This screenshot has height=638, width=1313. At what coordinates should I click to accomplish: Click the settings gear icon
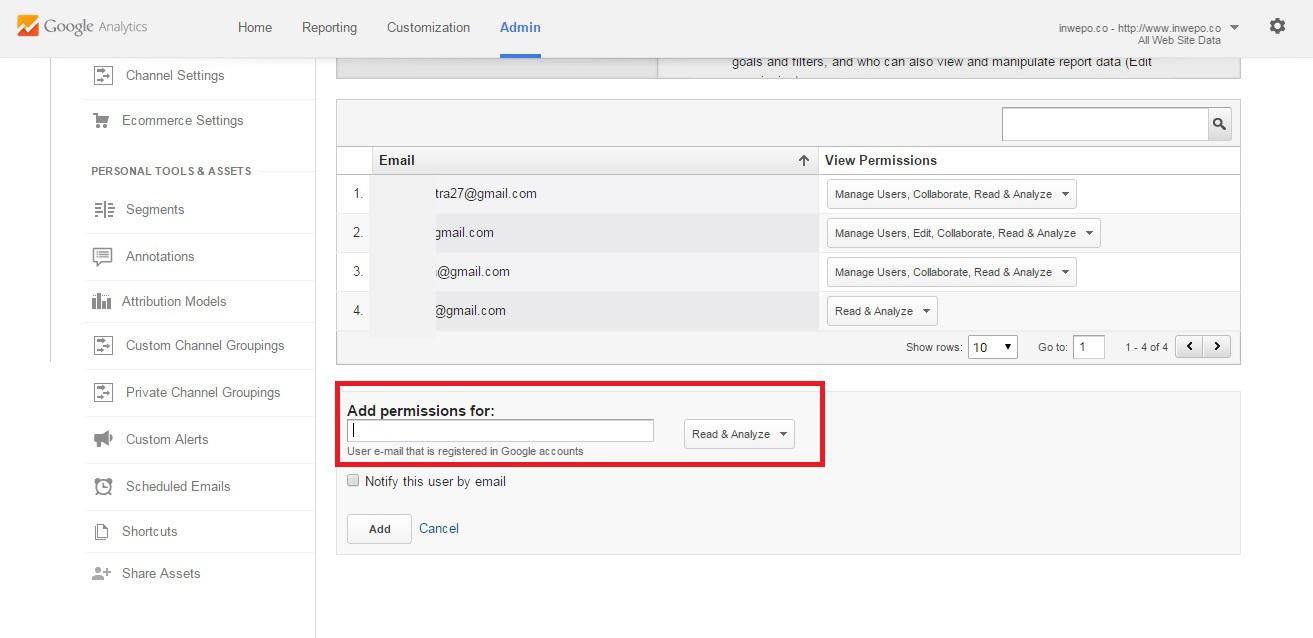pos(1277,27)
